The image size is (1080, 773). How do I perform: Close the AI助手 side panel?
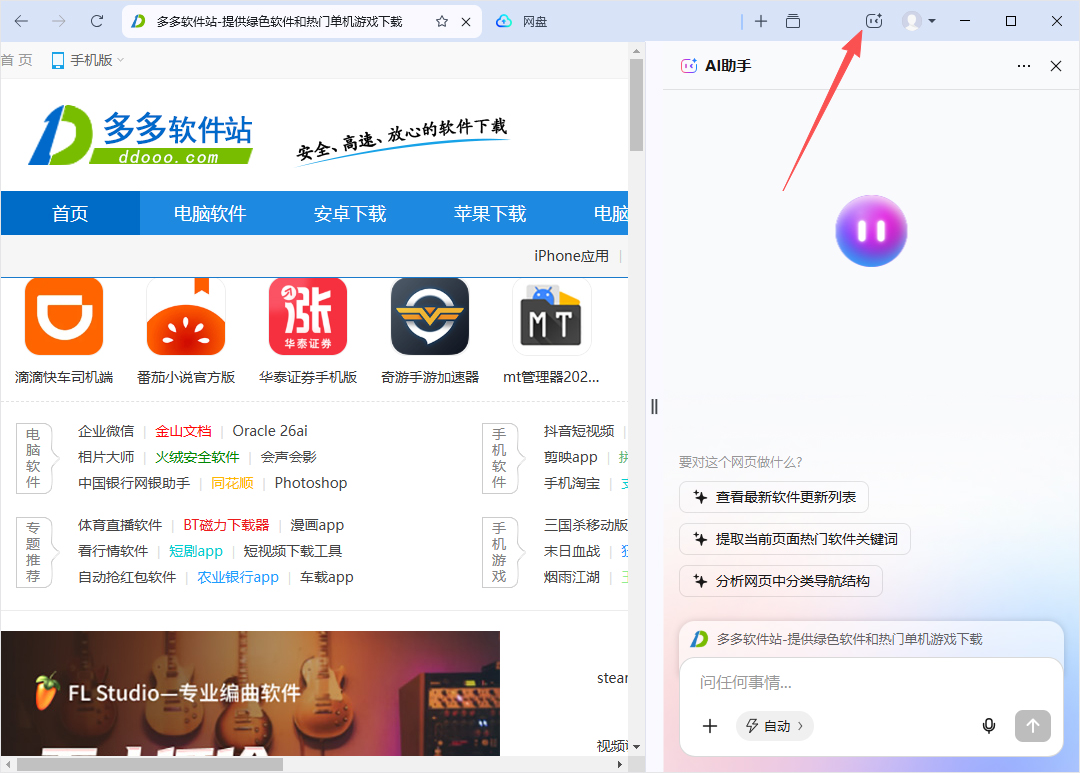point(1056,66)
